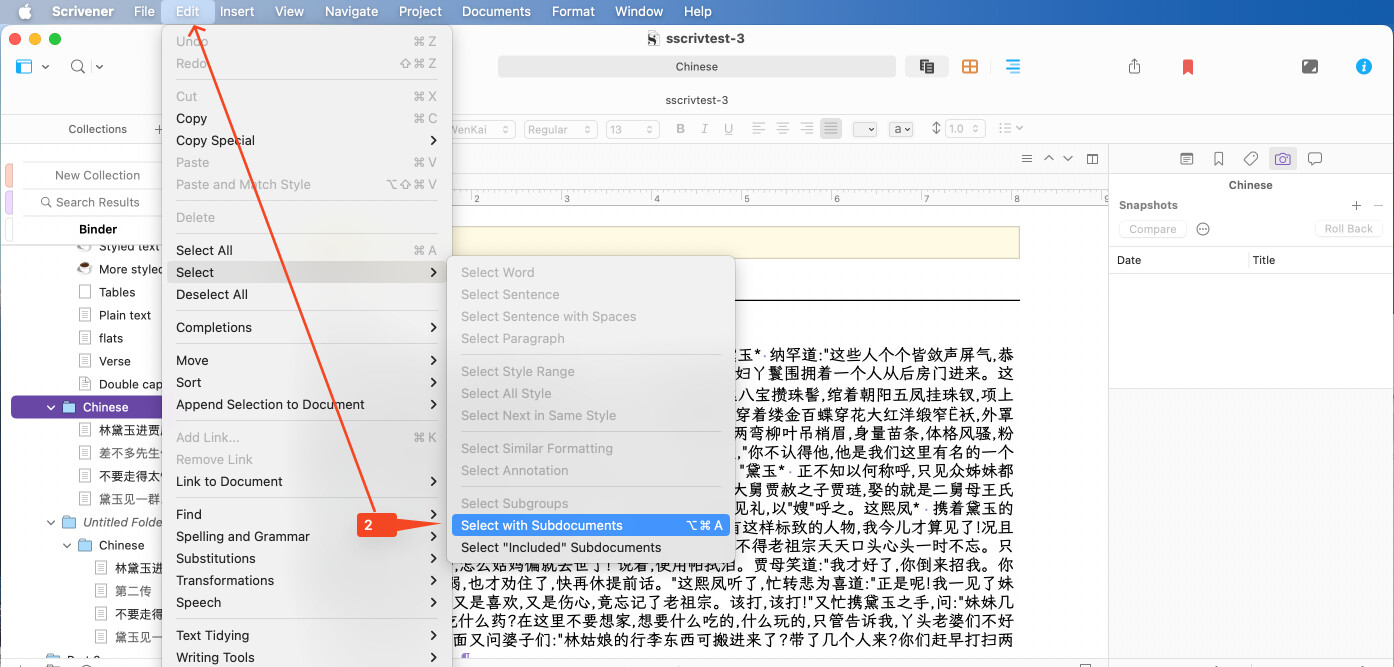This screenshot has width=1394, height=667.
Task: Open the Completions submenu
Action: [x=306, y=328]
